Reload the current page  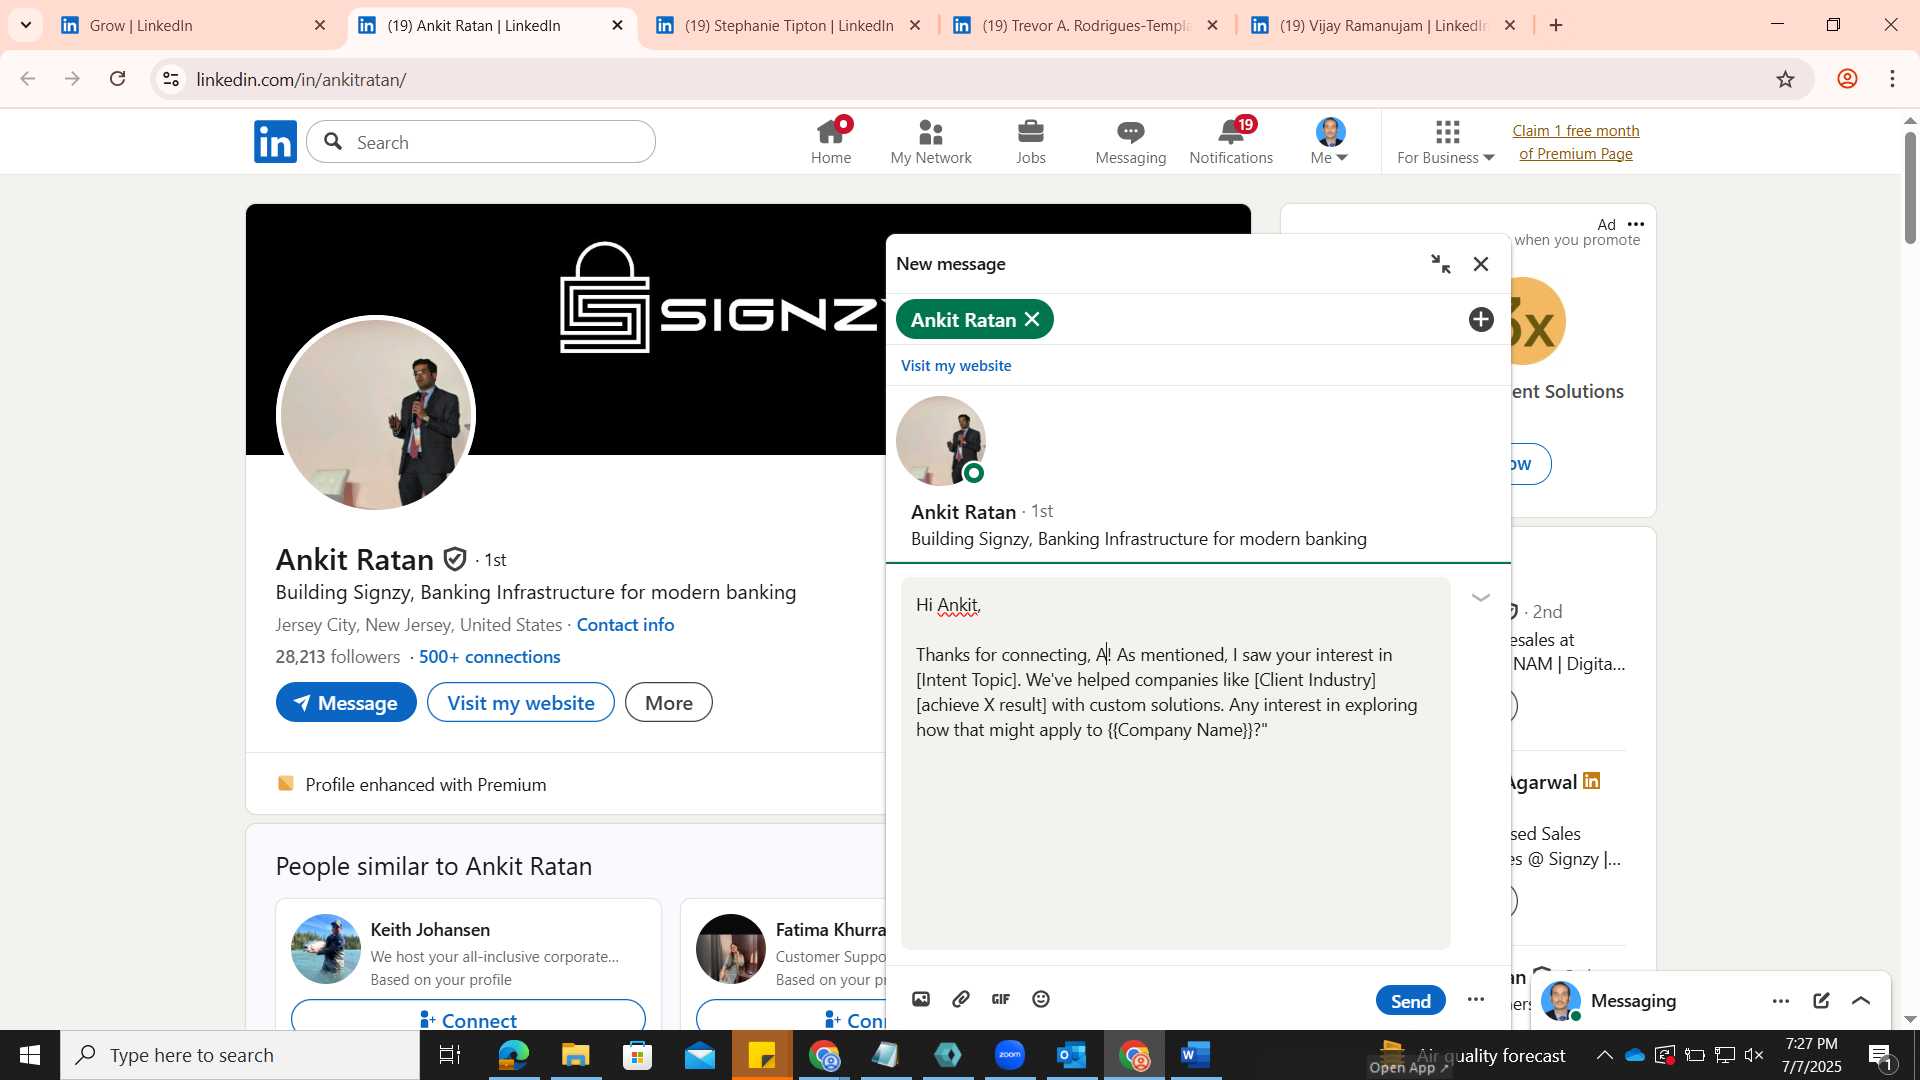click(117, 79)
